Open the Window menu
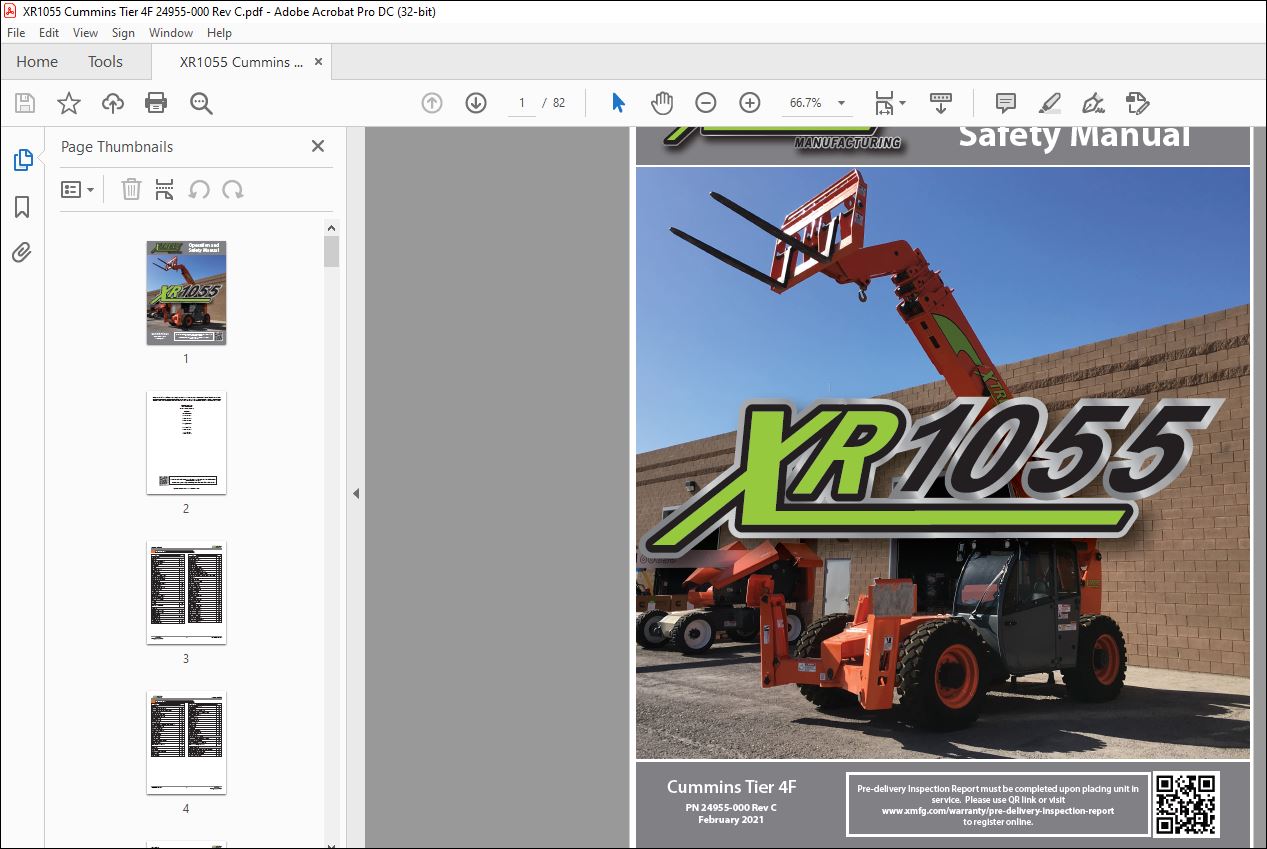The height and width of the screenshot is (849, 1267). point(171,33)
